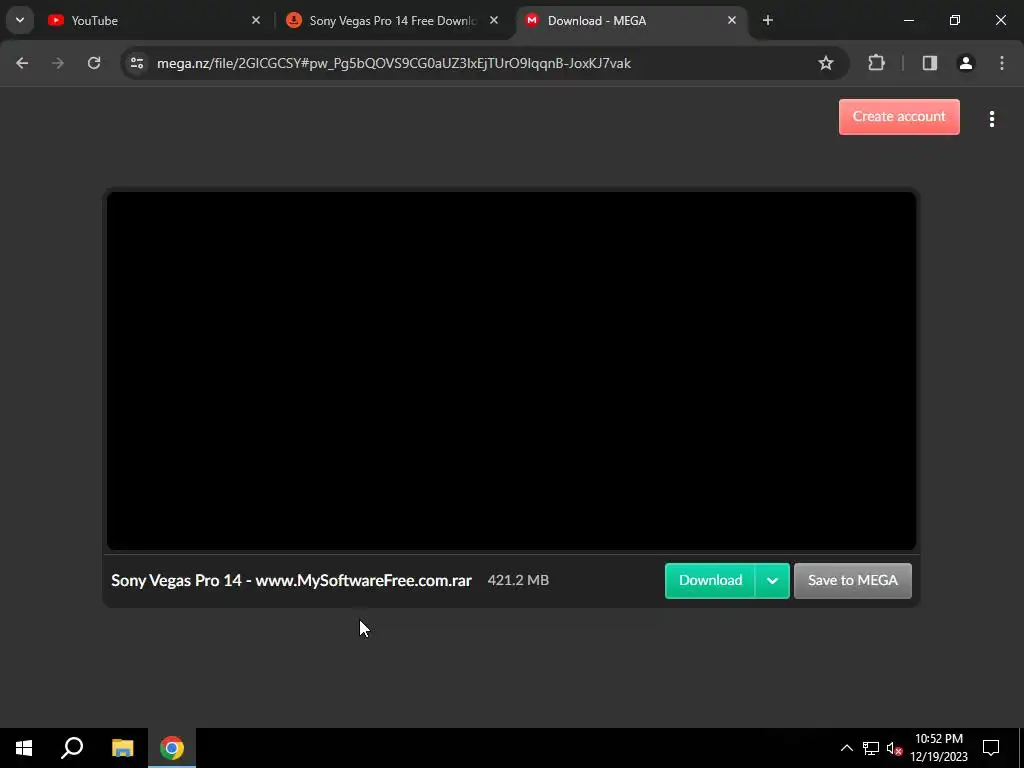The width and height of the screenshot is (1024, 768).
Task: Open File Explorer from the taskbar
Action: coord(122,748)
